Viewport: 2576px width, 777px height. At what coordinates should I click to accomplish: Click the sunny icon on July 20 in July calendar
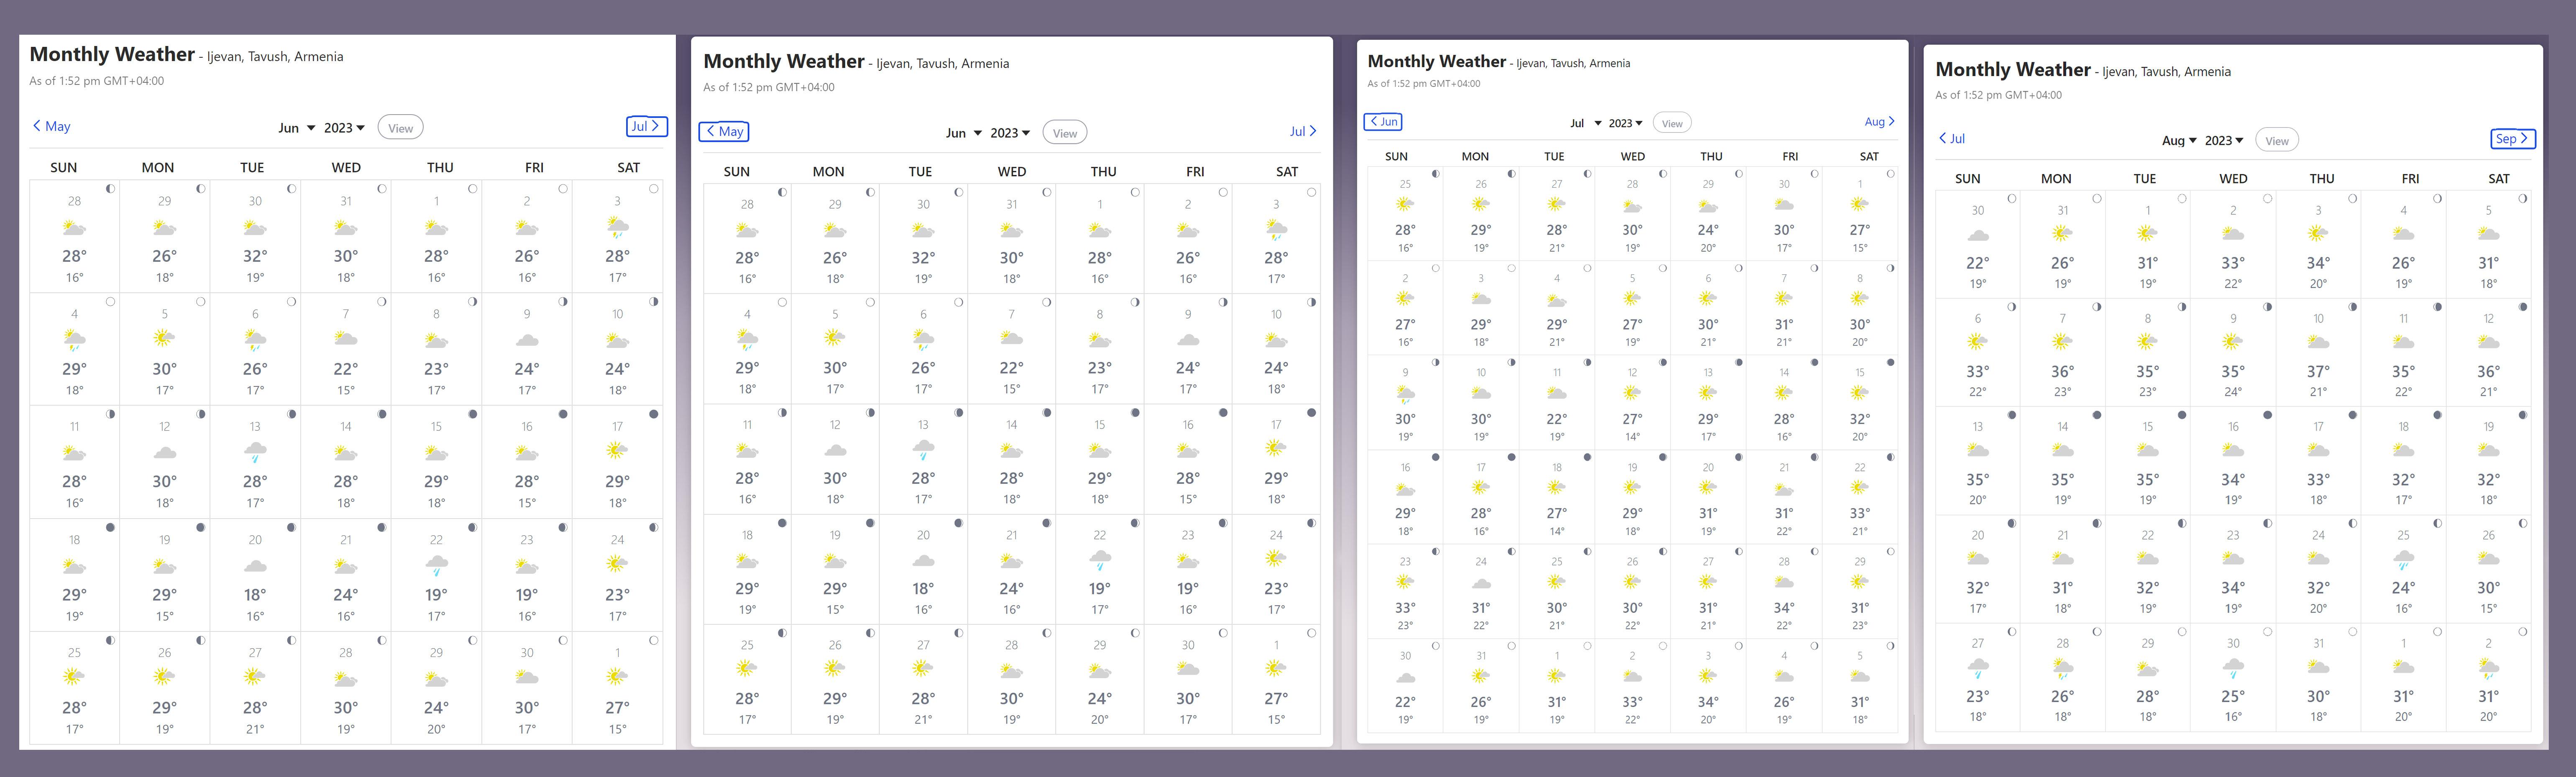click(1708, 487)
